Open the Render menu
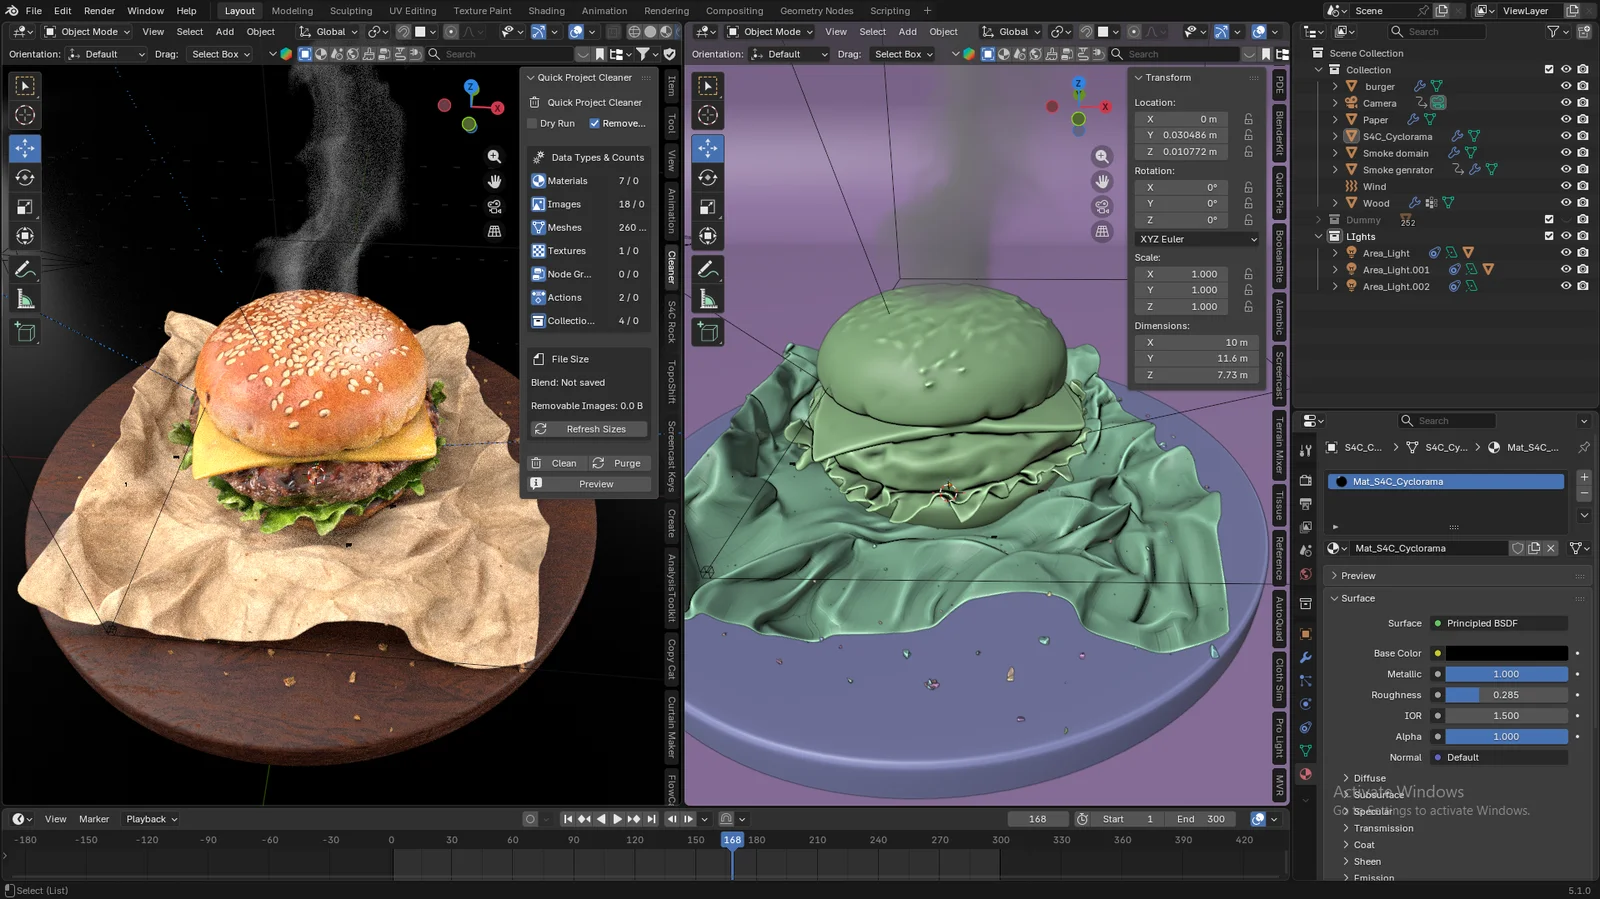This screenshot has height=899, width=1600. click(x=99, y=11)
